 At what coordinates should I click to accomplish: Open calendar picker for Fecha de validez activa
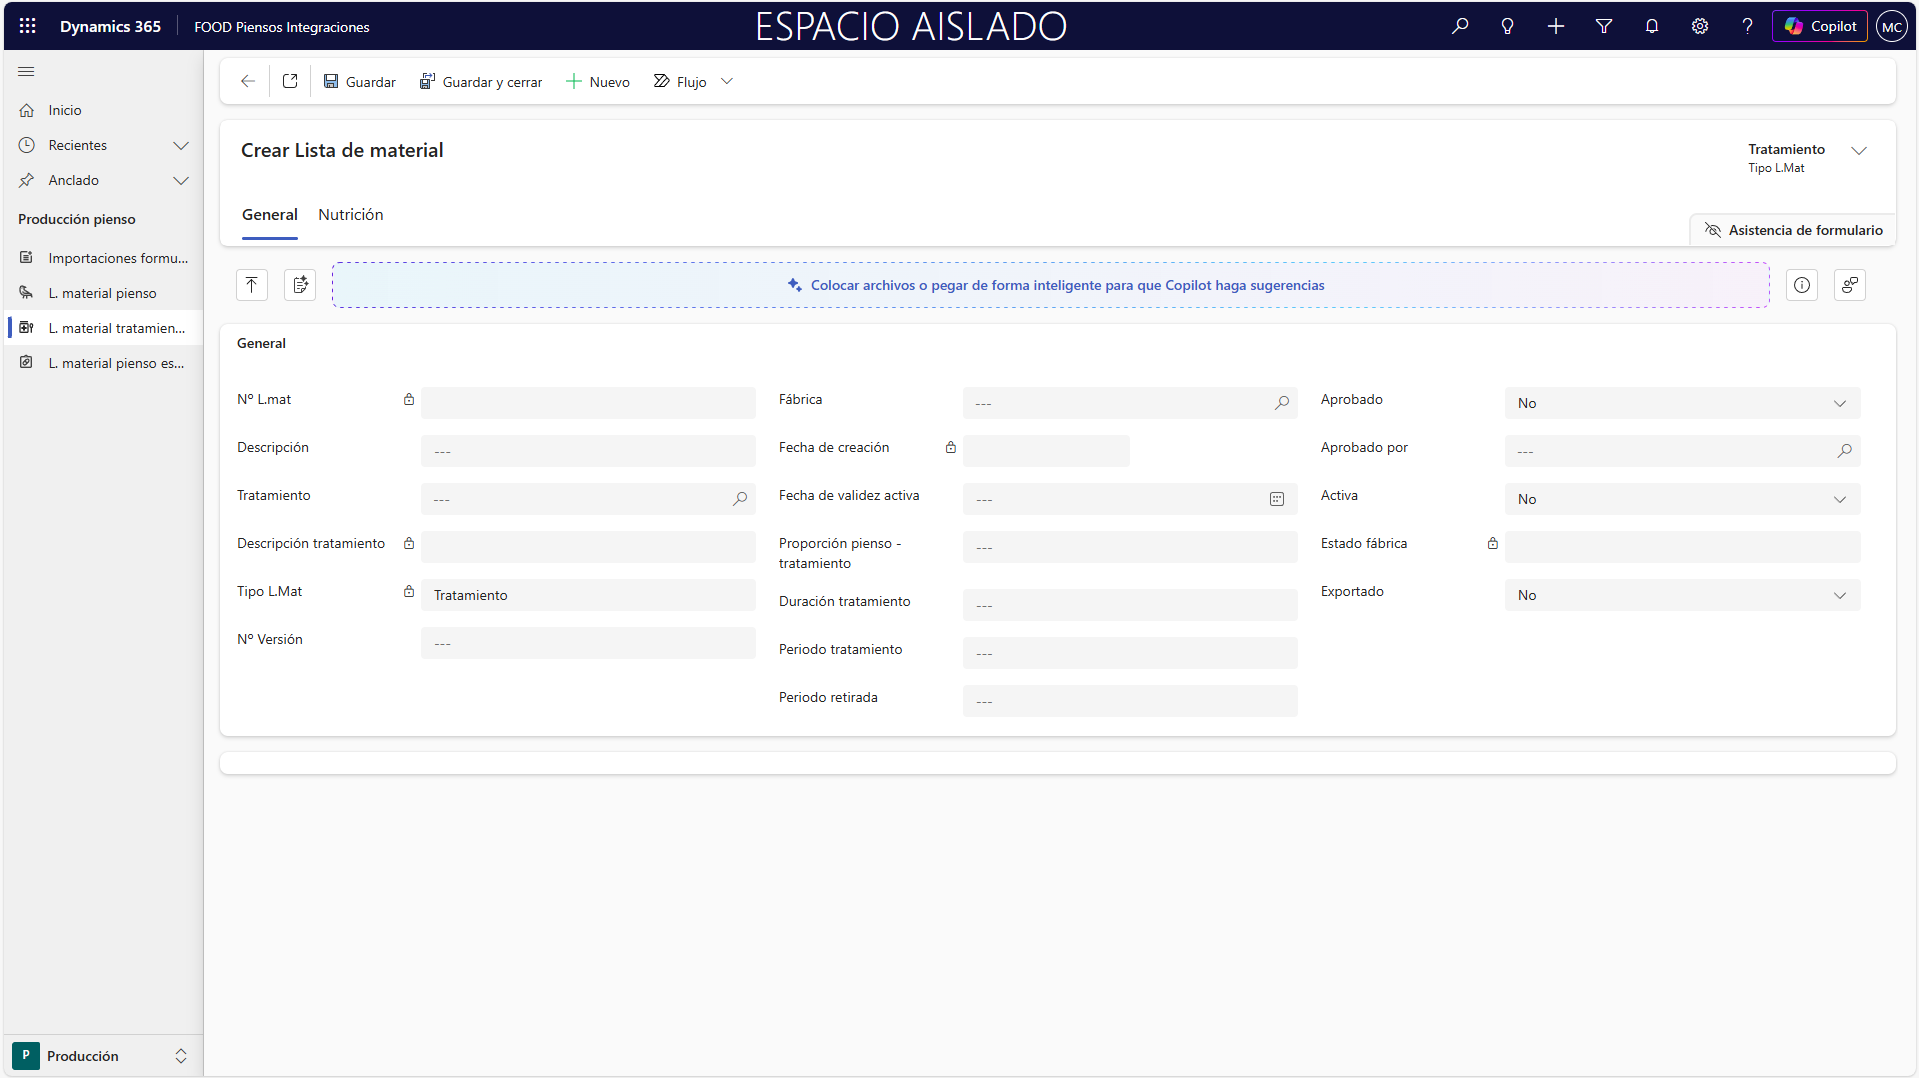pyautogui.click(x=1277, y=499)
